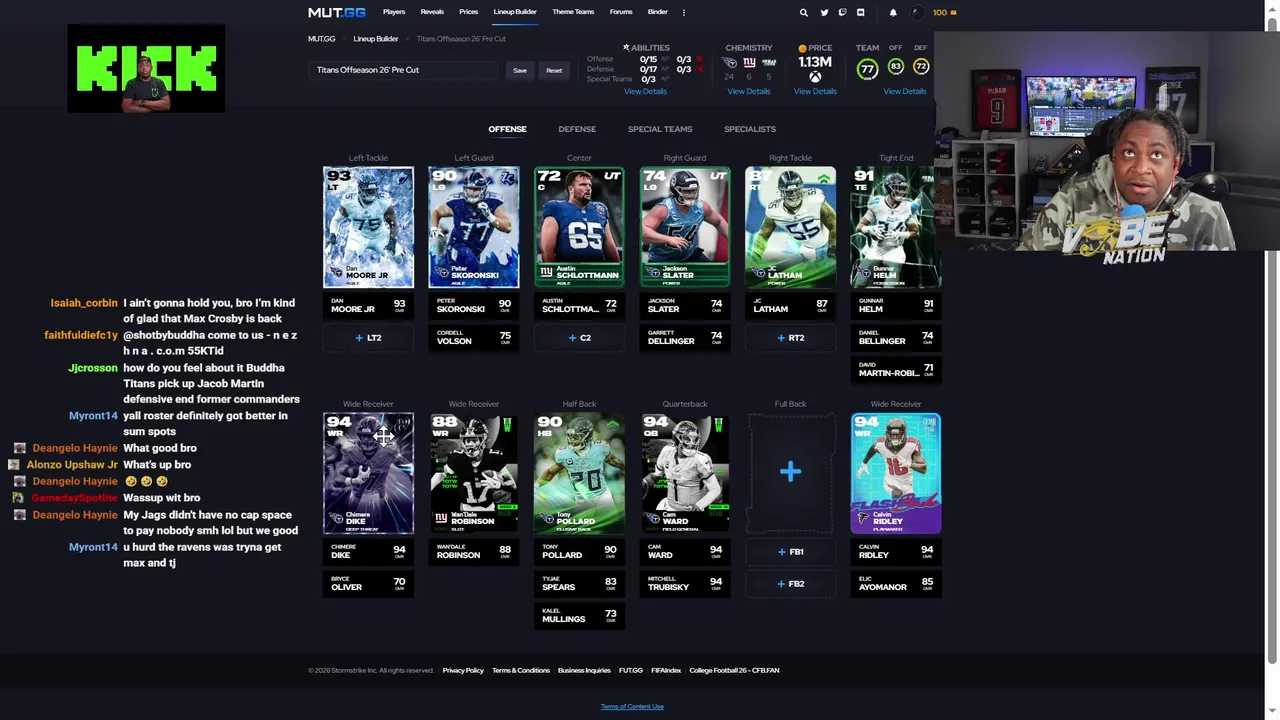The image size is (1280, 720).
Task: Click the Elic Ayomanor depth row
Action: 896,584
